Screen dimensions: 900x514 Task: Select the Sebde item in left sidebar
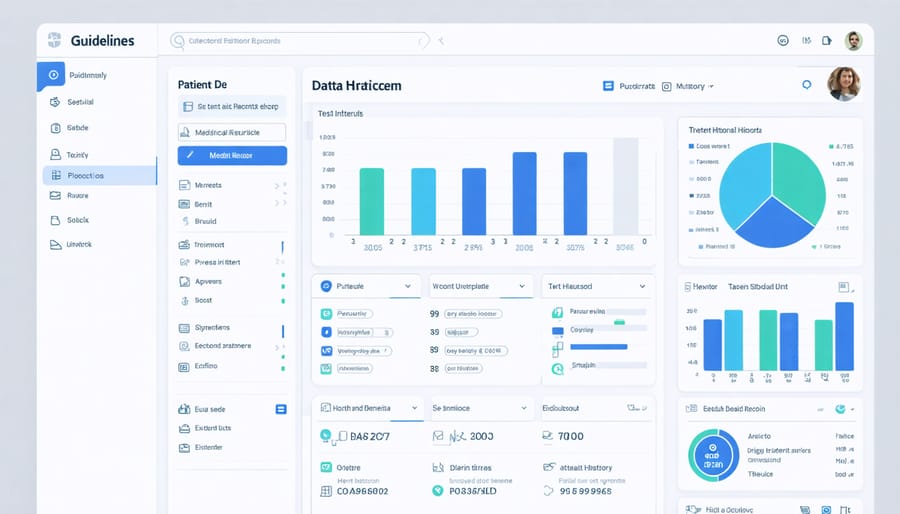[x=78, y=128]
